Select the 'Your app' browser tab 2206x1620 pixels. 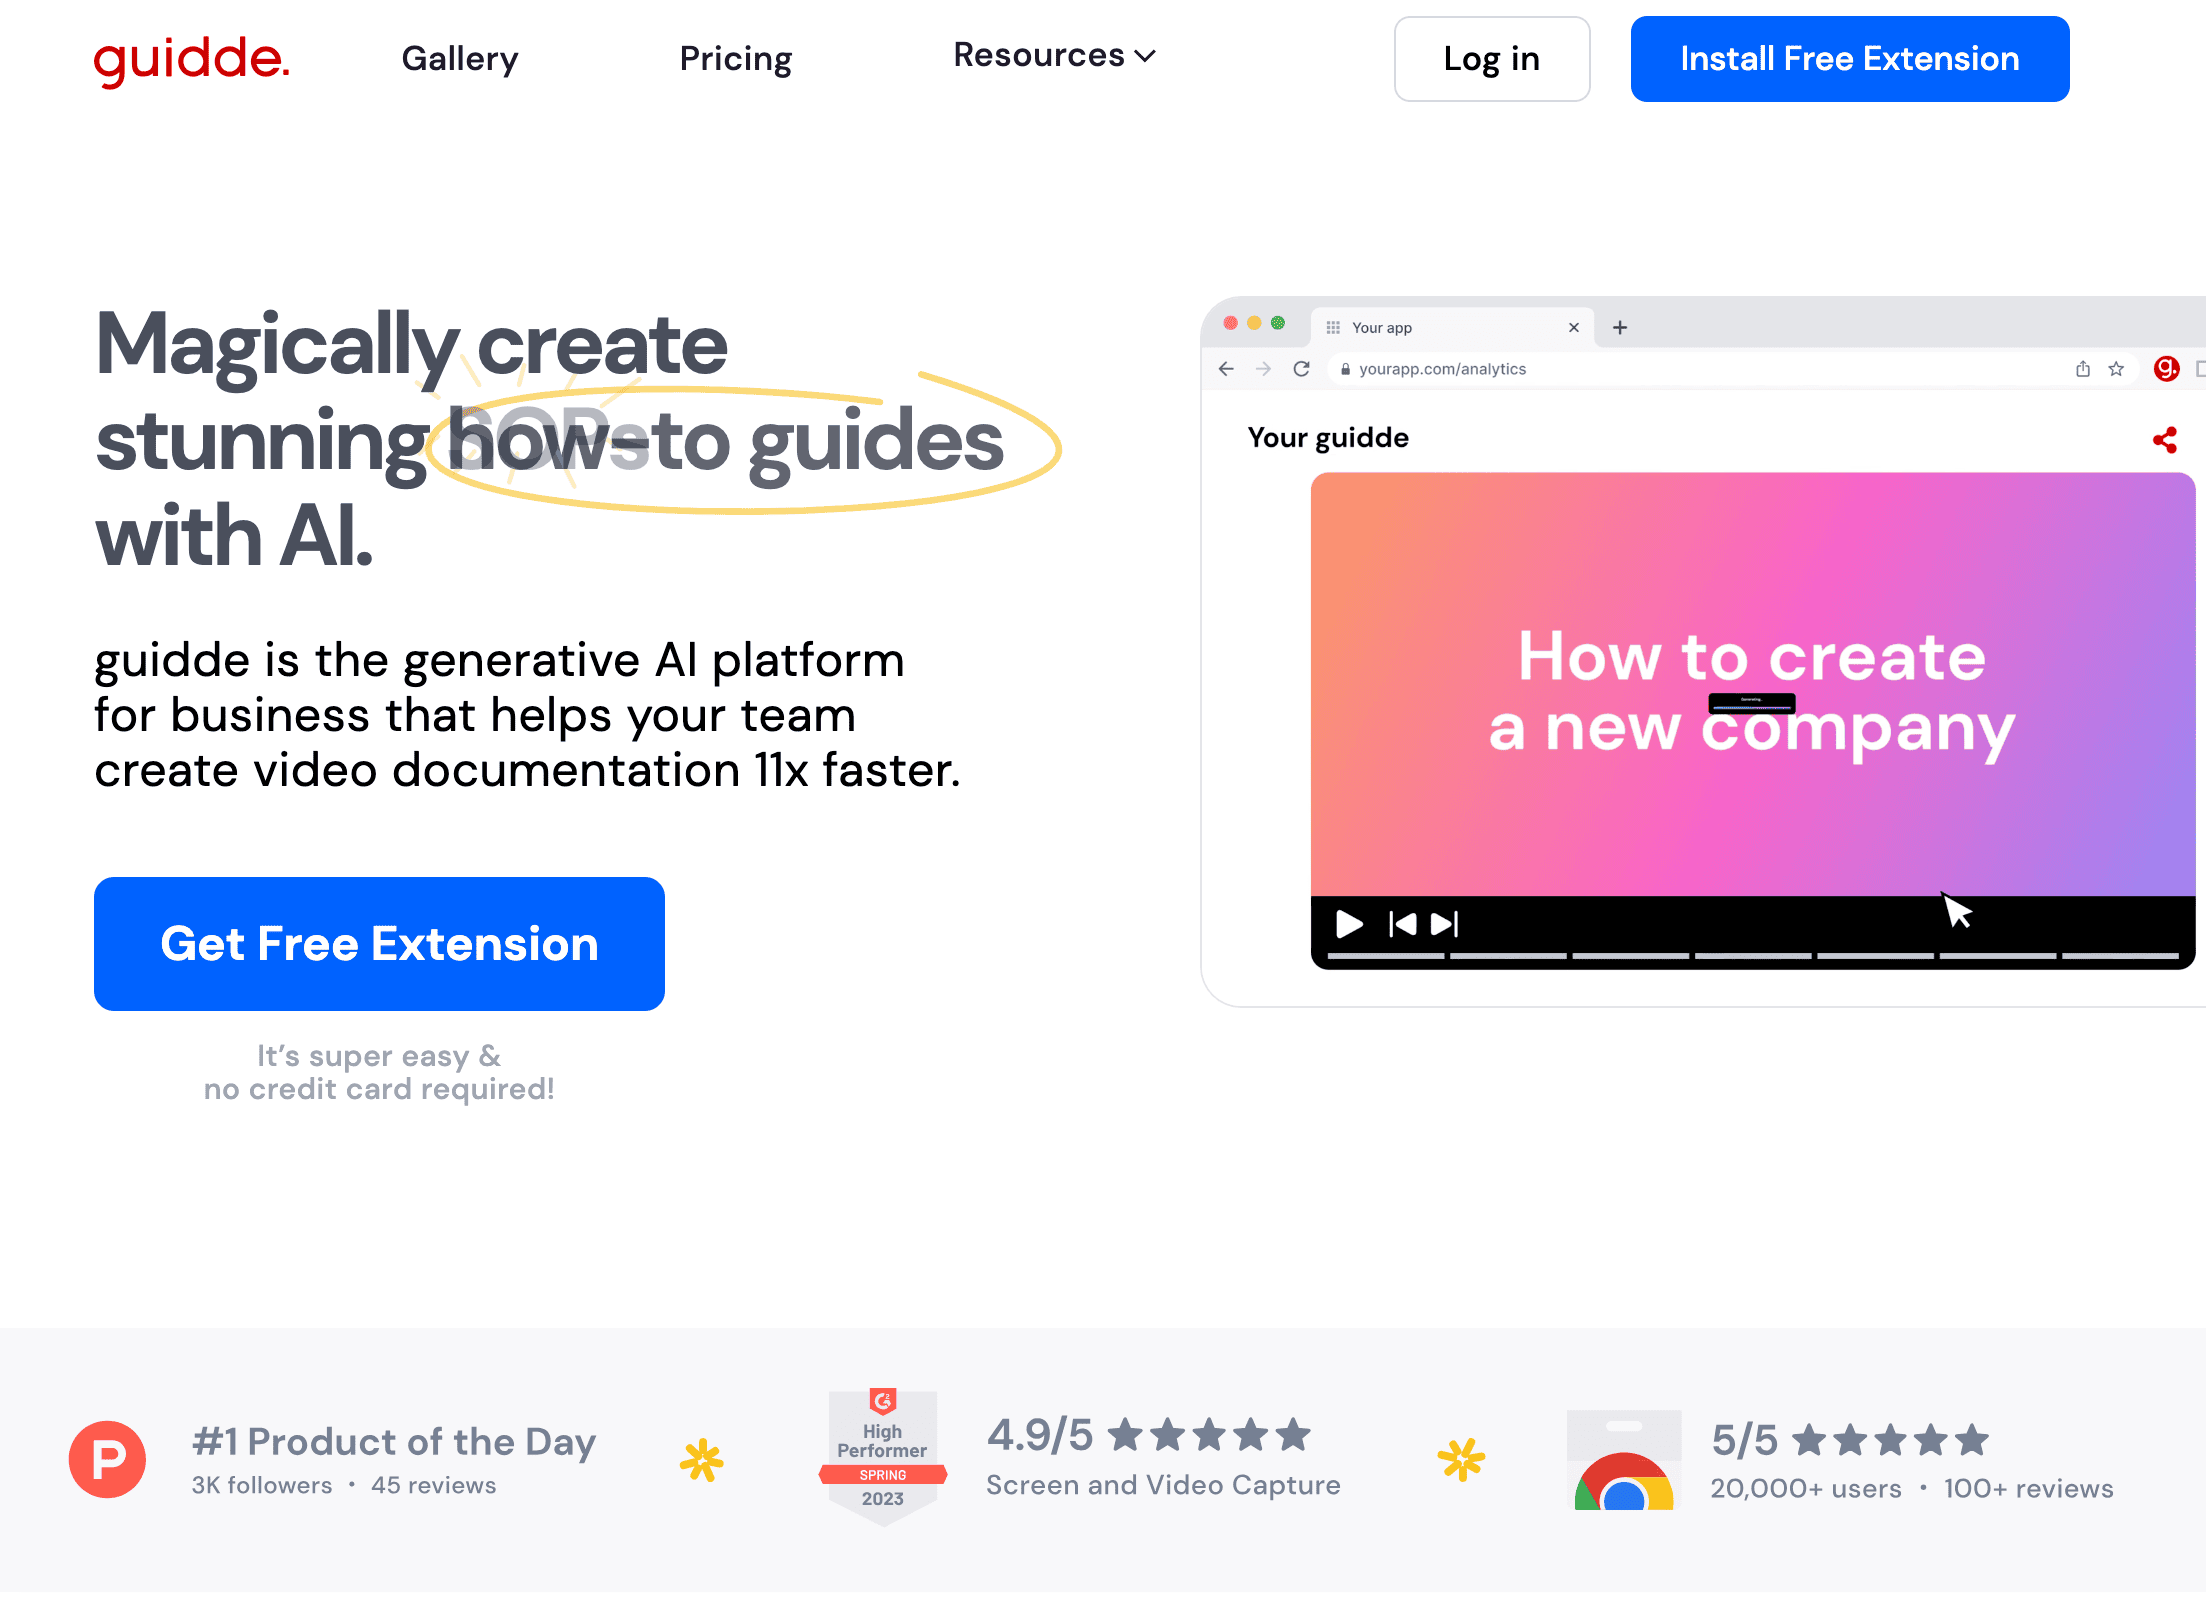[1453, 327]
